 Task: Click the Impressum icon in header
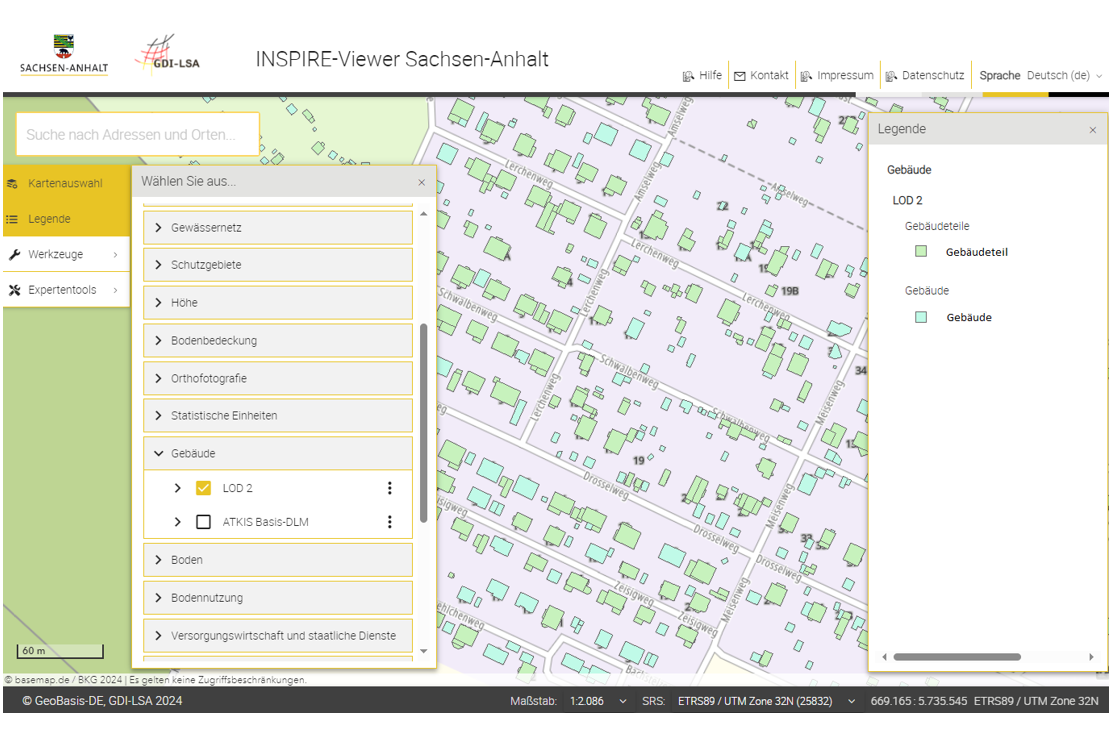(806, 76)
